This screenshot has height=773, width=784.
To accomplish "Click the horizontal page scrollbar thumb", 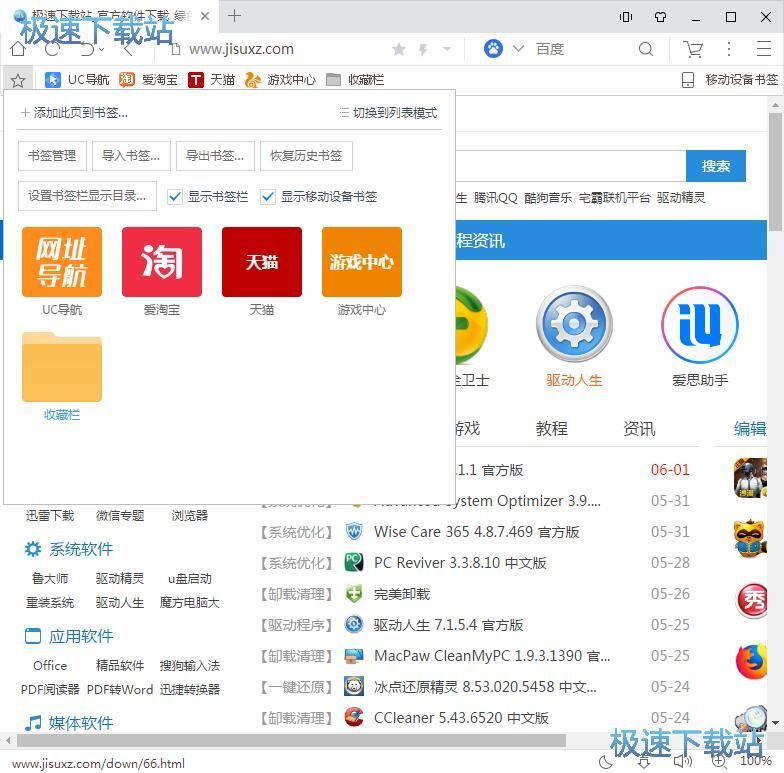I will coord(292,740).
